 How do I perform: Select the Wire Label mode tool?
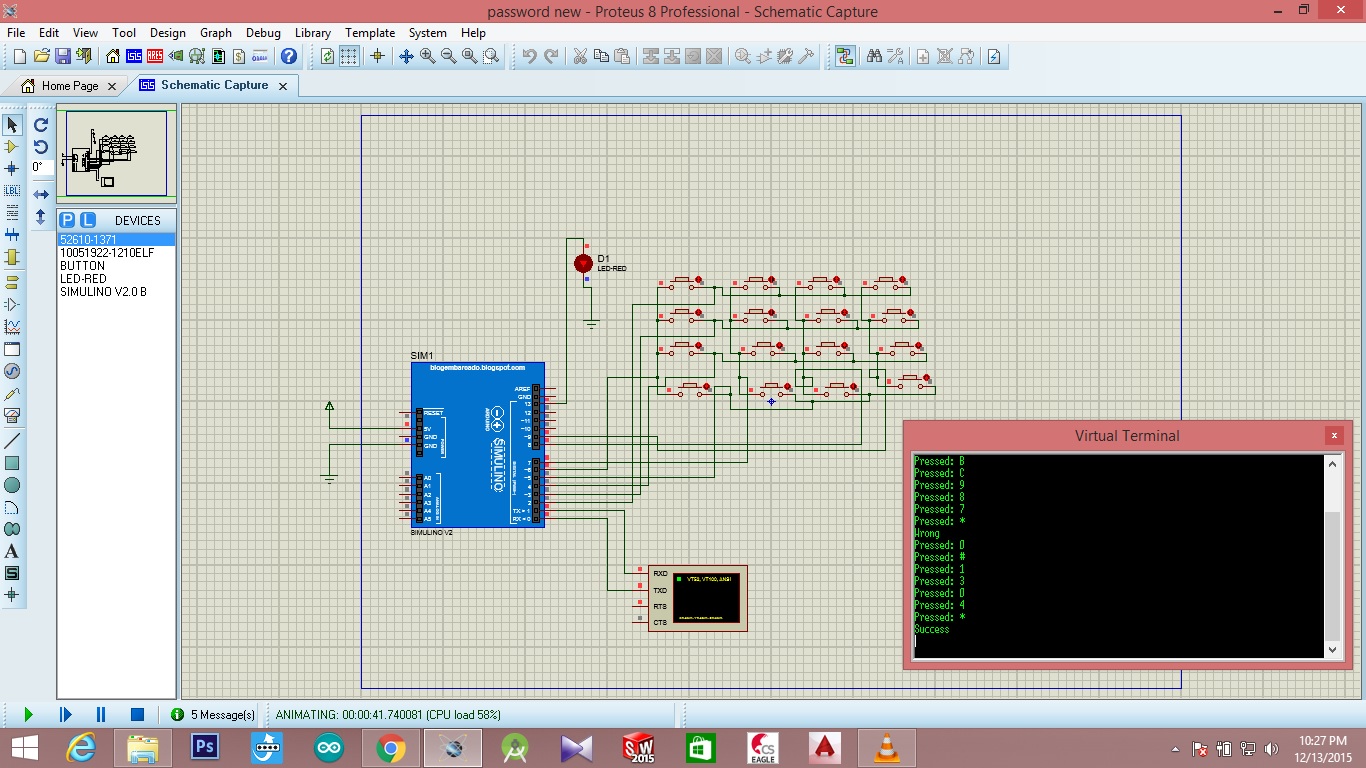point(12,190)
